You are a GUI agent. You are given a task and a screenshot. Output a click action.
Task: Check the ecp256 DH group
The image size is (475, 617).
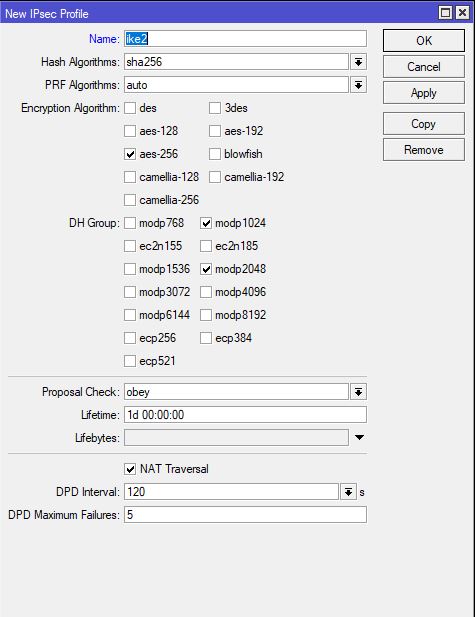pos(130,338)
